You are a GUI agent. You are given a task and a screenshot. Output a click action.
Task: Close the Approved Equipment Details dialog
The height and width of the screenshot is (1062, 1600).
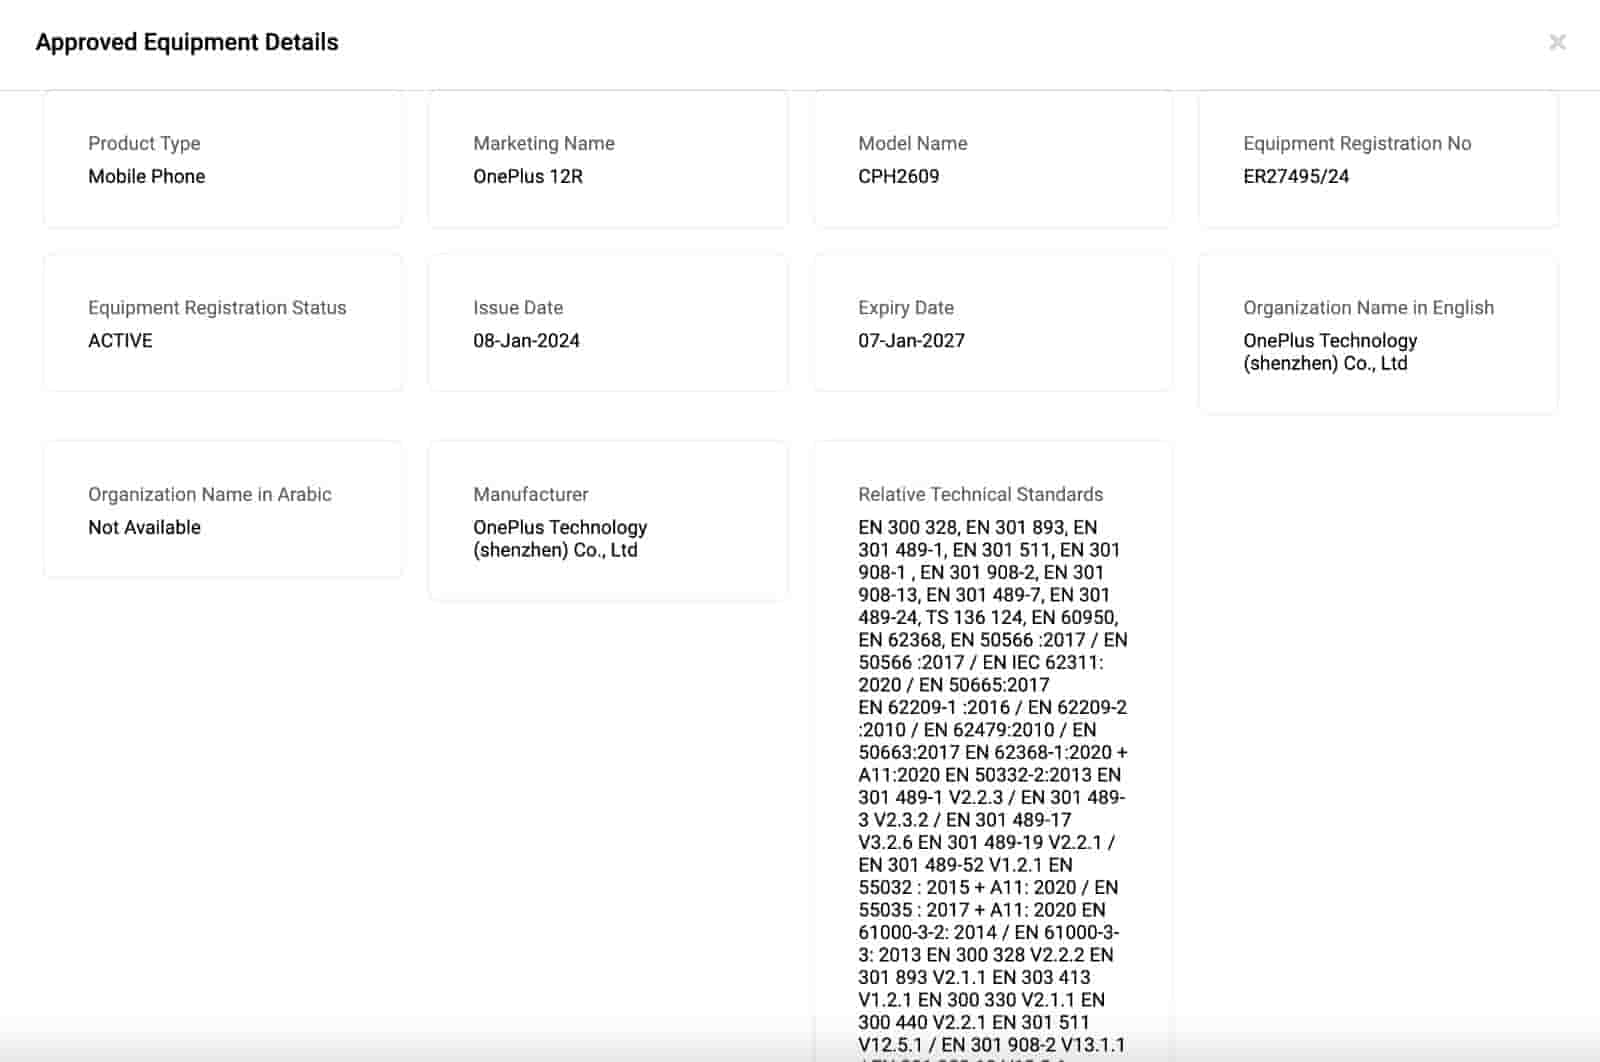tap(1557, 42)
